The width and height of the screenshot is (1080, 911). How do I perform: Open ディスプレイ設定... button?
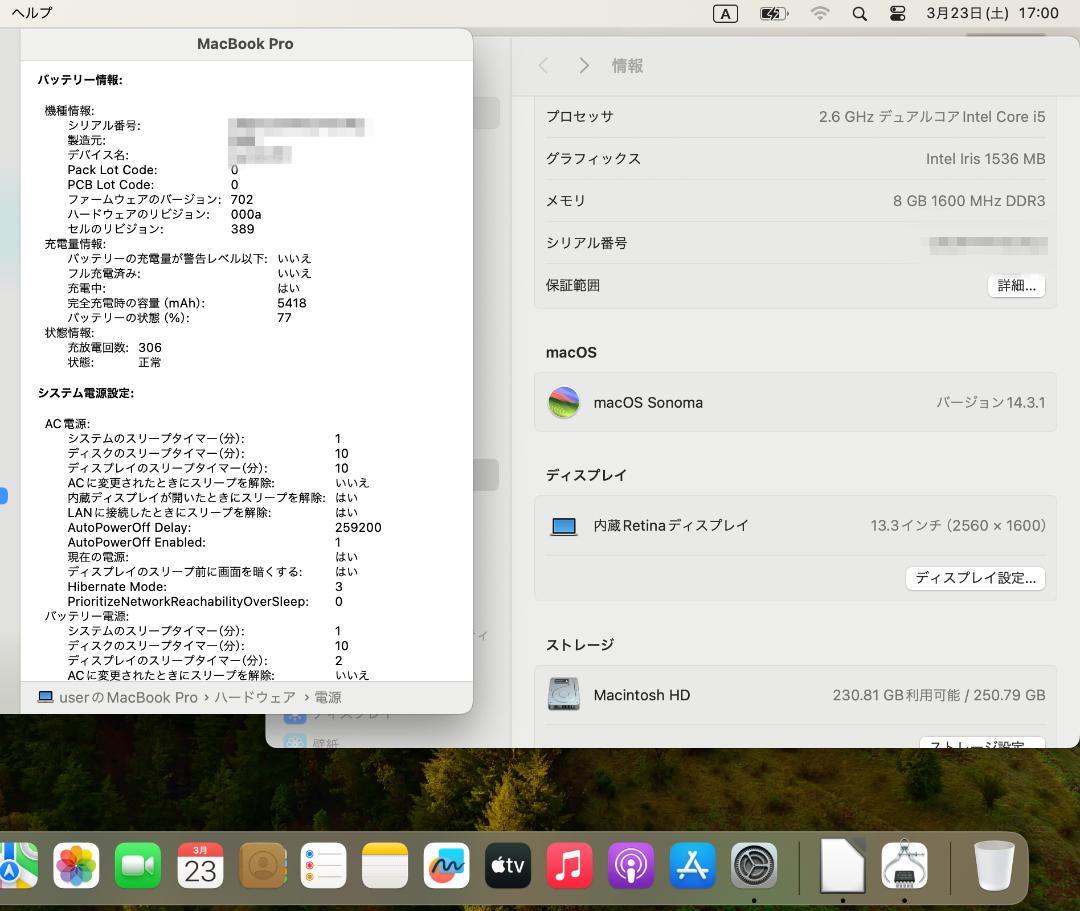coord(975,578)
